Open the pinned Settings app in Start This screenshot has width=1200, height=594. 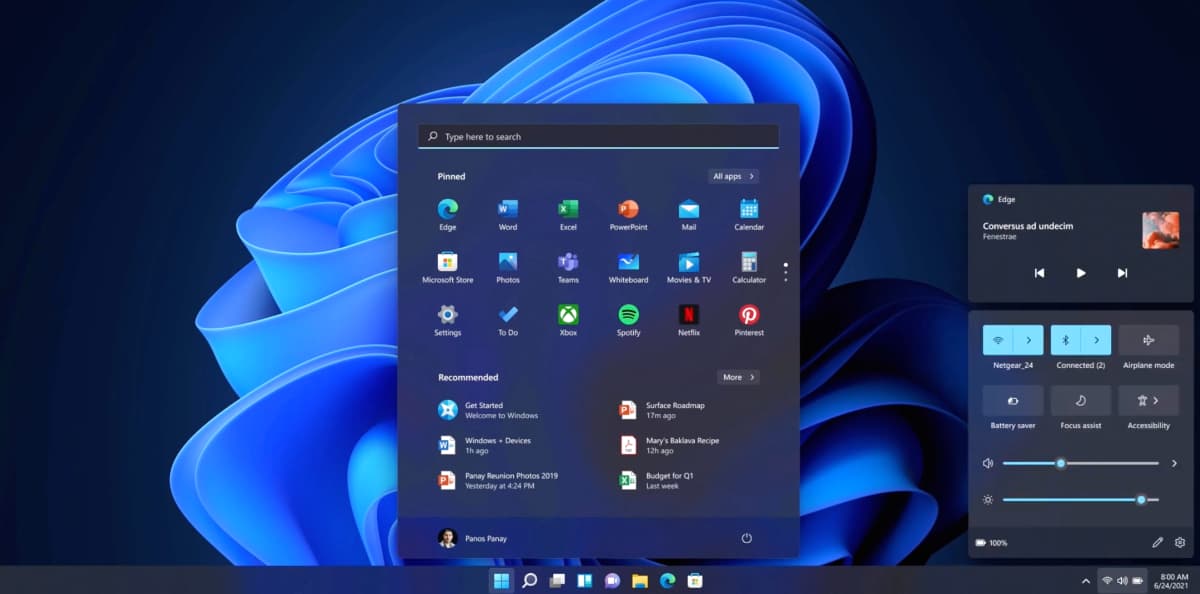pyautogui.click(x=447, y=320)
